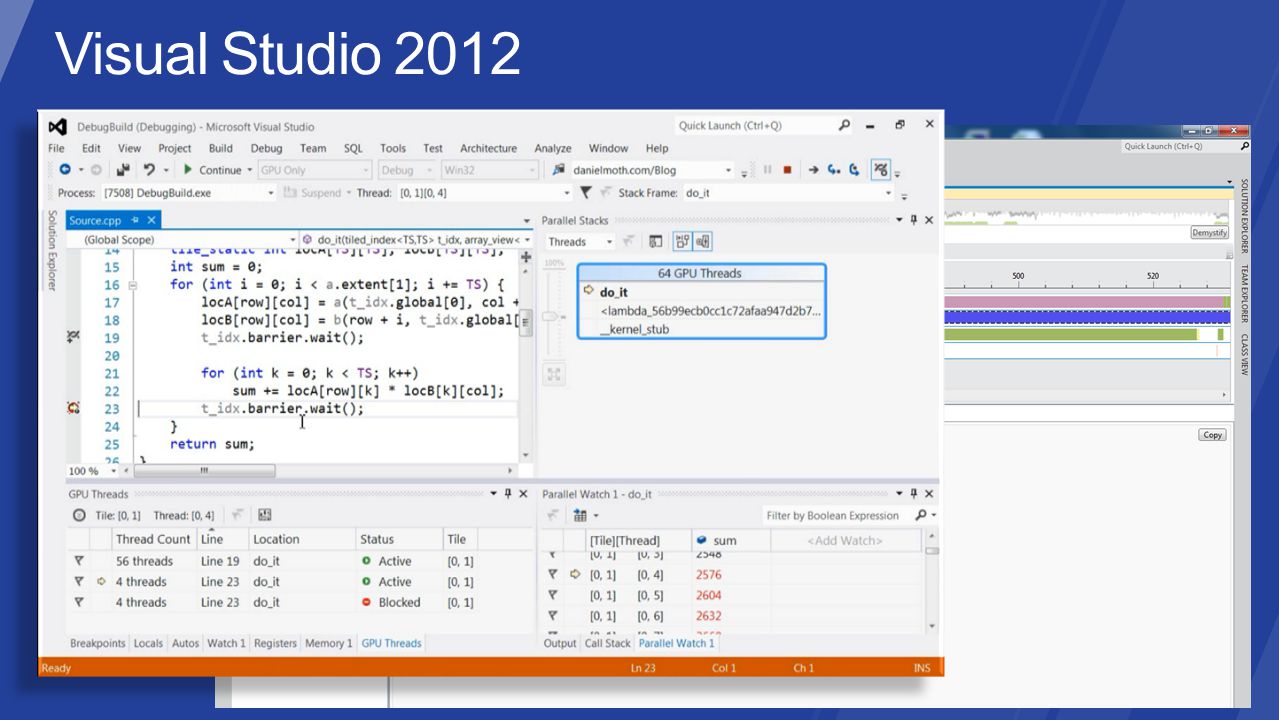Switch to the Breakpoints tab

coord(98,643)
